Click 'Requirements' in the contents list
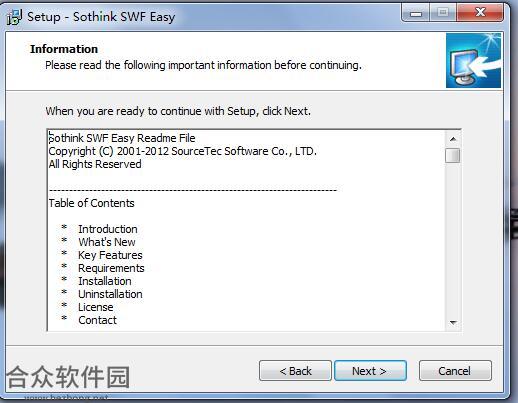 point(111,268)
